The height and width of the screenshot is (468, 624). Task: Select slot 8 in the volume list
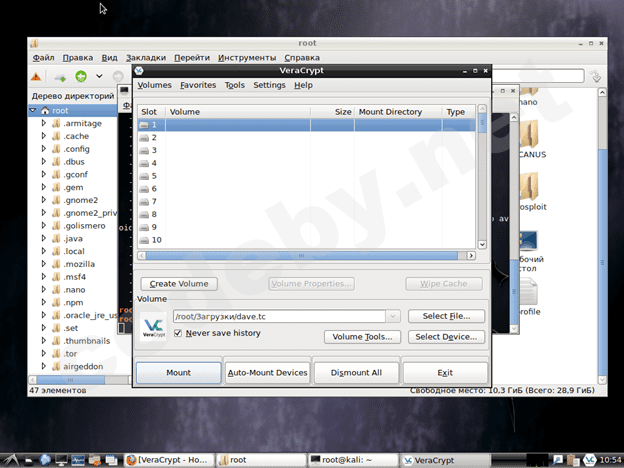point(306,214)
